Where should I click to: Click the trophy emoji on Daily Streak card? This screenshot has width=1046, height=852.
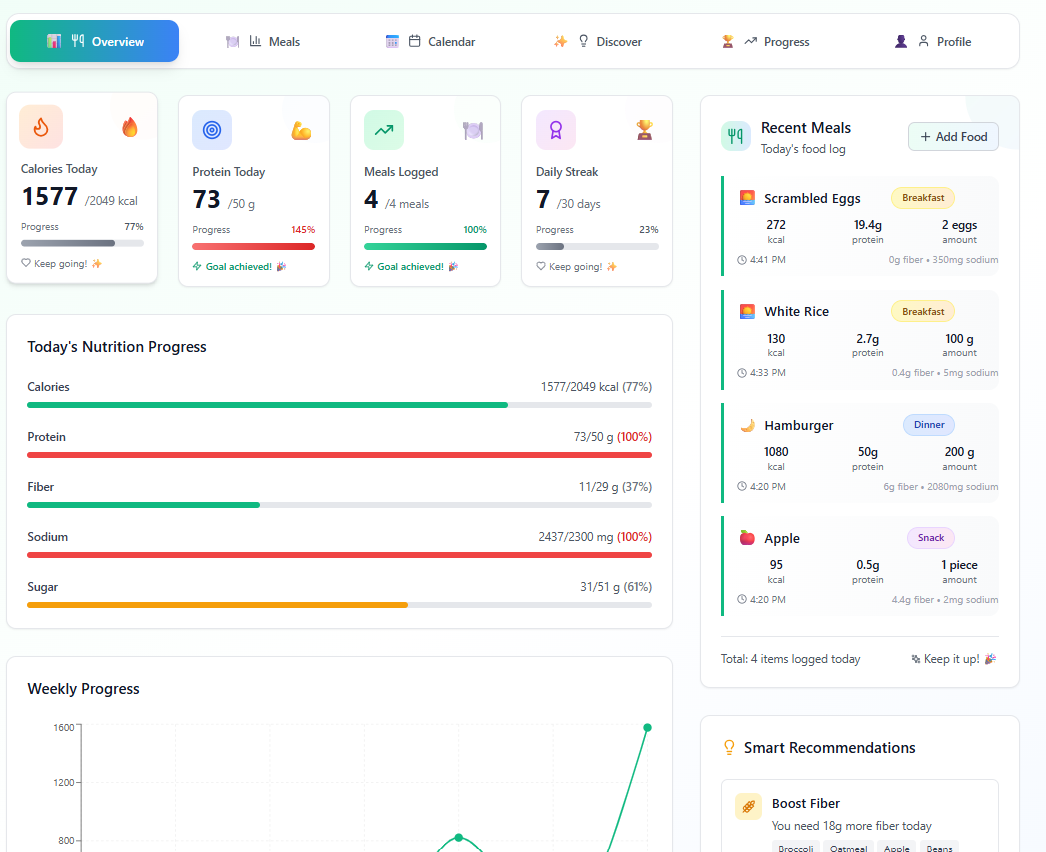644,129
